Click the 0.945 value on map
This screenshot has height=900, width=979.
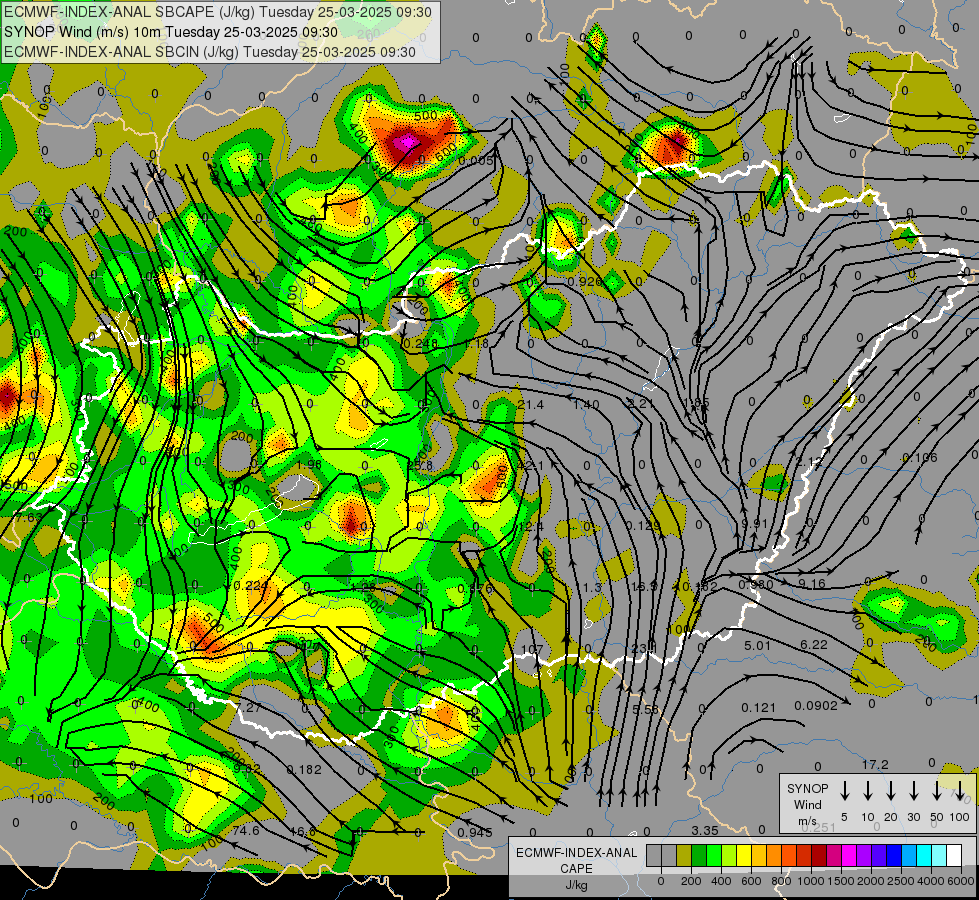475,833
